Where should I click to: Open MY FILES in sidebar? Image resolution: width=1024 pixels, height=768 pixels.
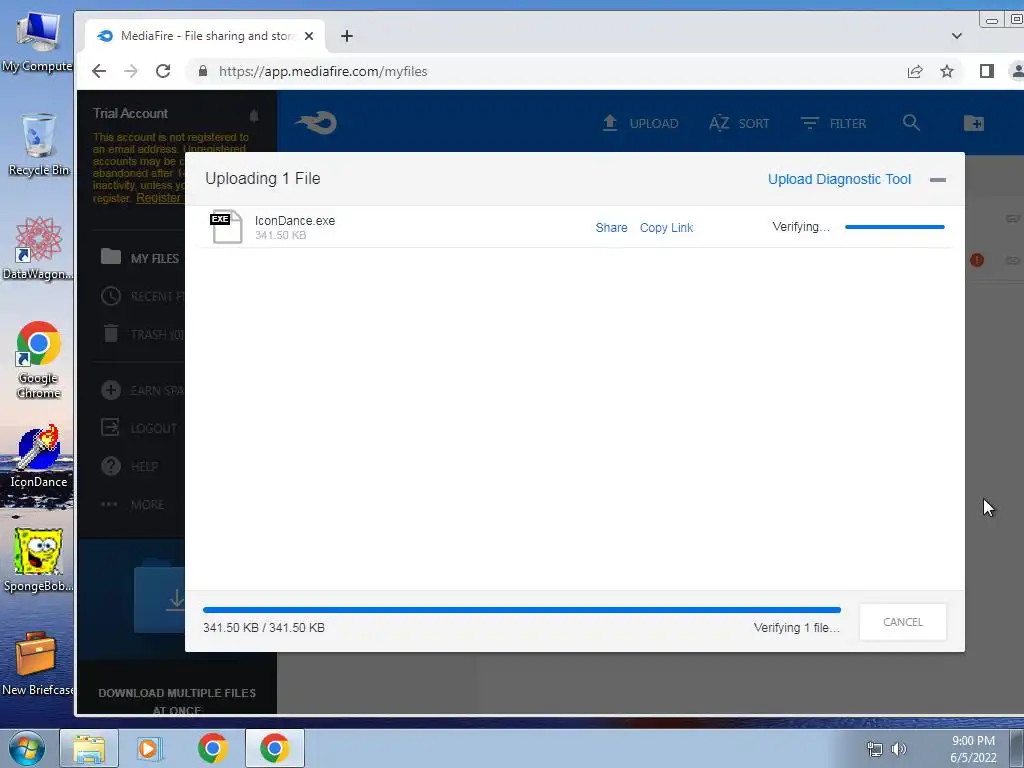[x=140, y=257]
